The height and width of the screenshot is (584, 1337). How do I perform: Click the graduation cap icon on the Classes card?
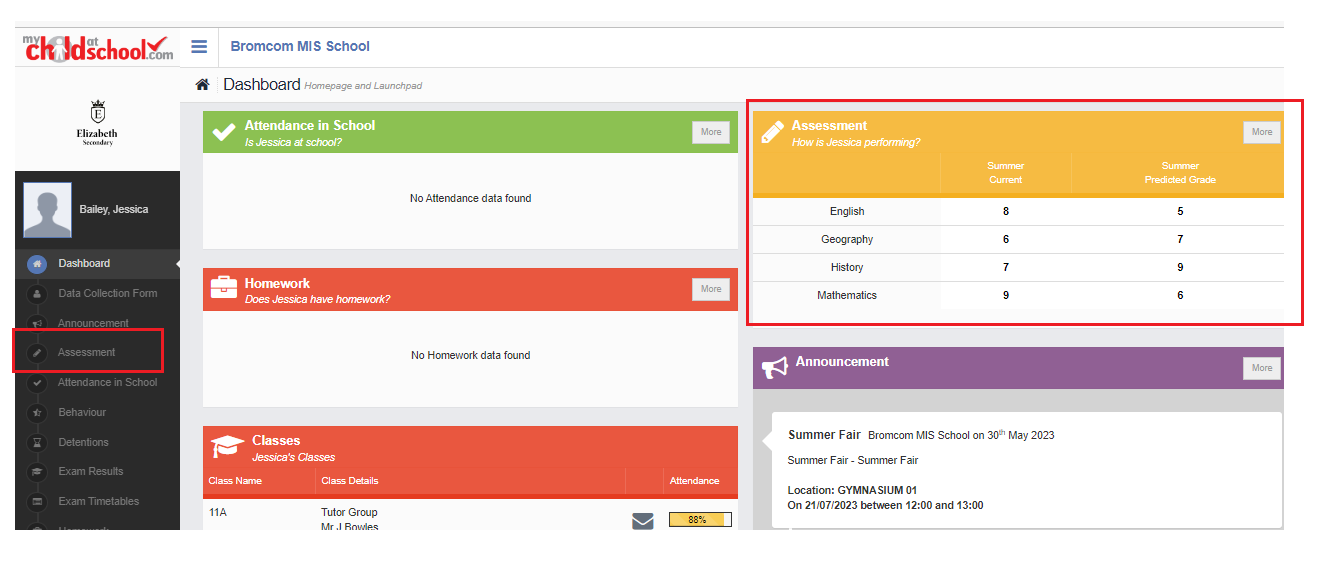coord(227,447)
